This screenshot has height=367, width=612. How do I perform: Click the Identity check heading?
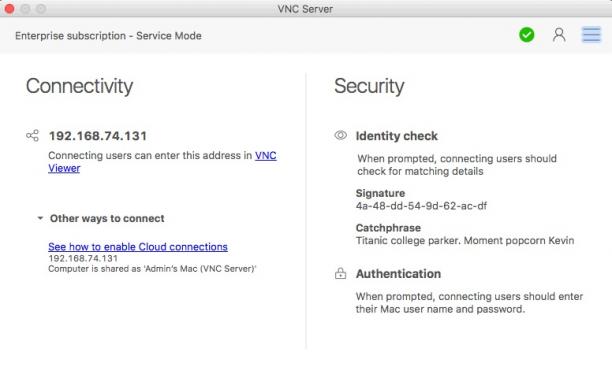(397, 136)
